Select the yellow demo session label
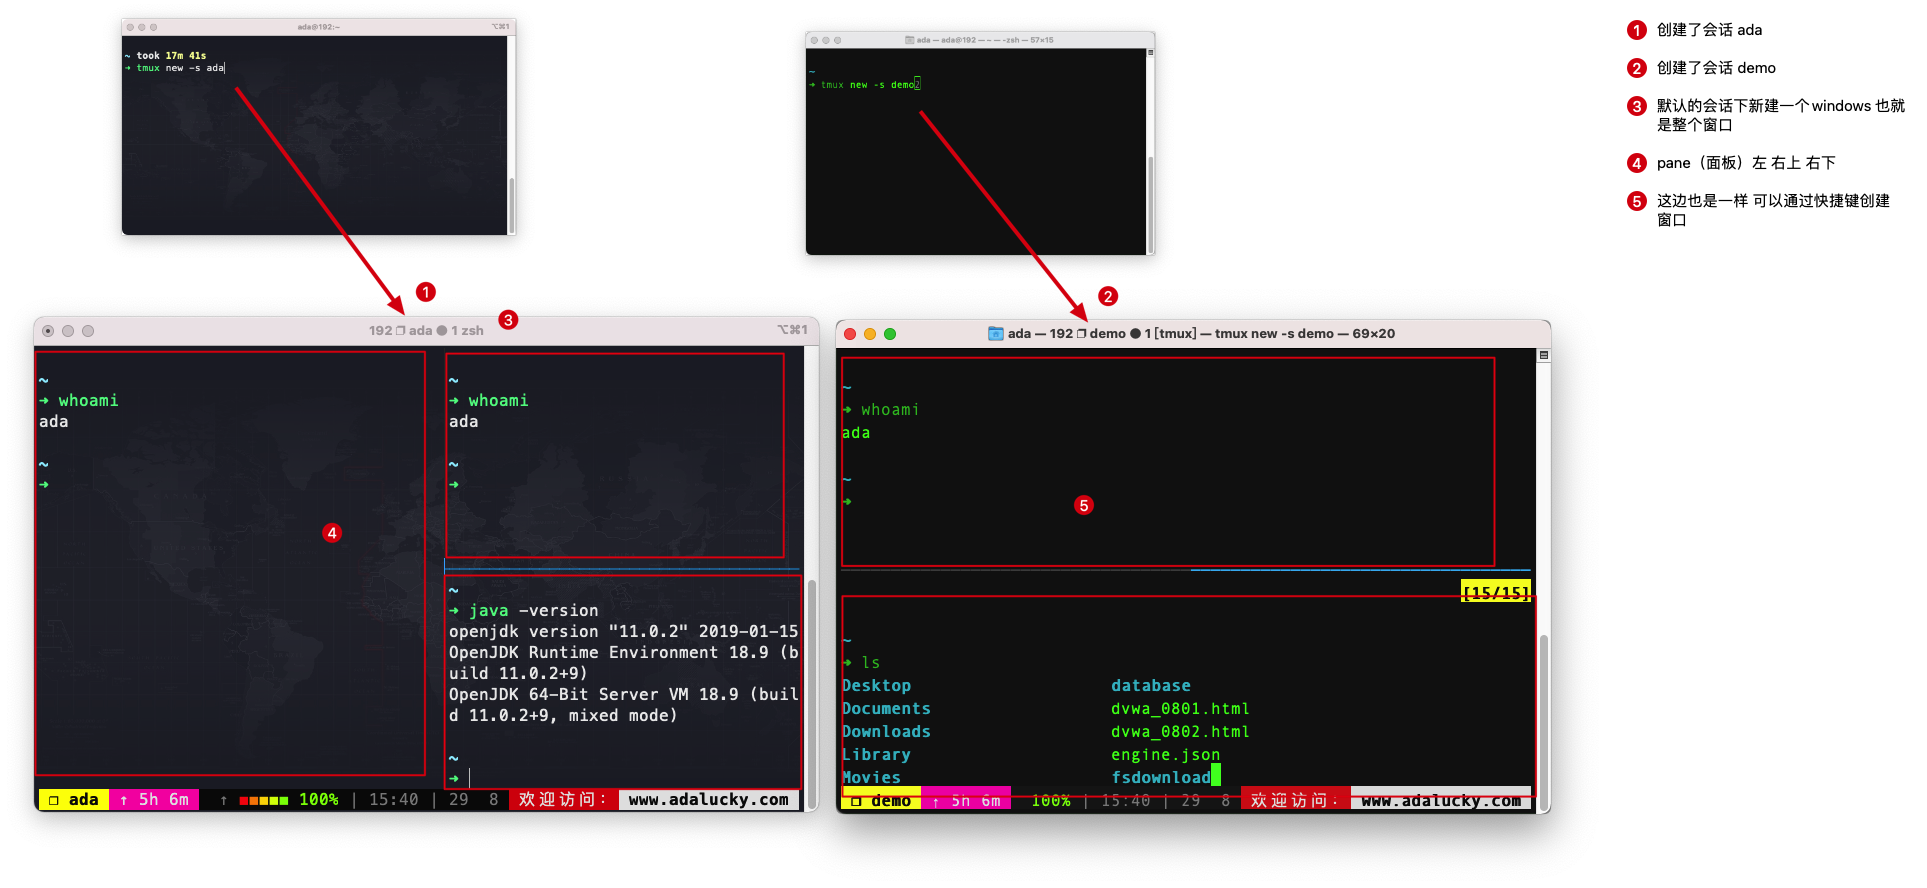Image resolution: width=1927 pixels, height=888 pixels. click(881, 801)
